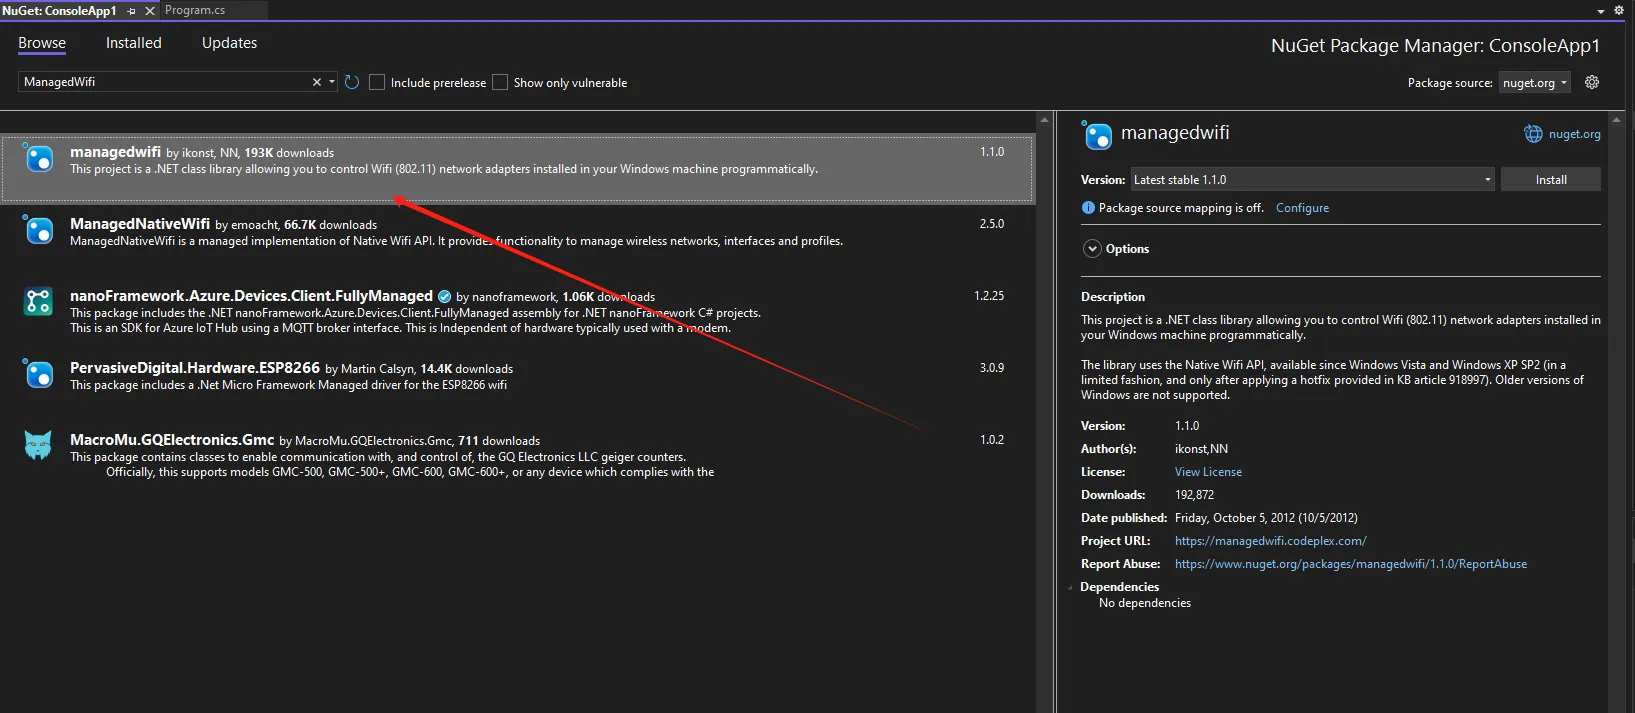
Task: Click version 2.5.0 of ManagedNativeWifi
Action: (991, 224)
